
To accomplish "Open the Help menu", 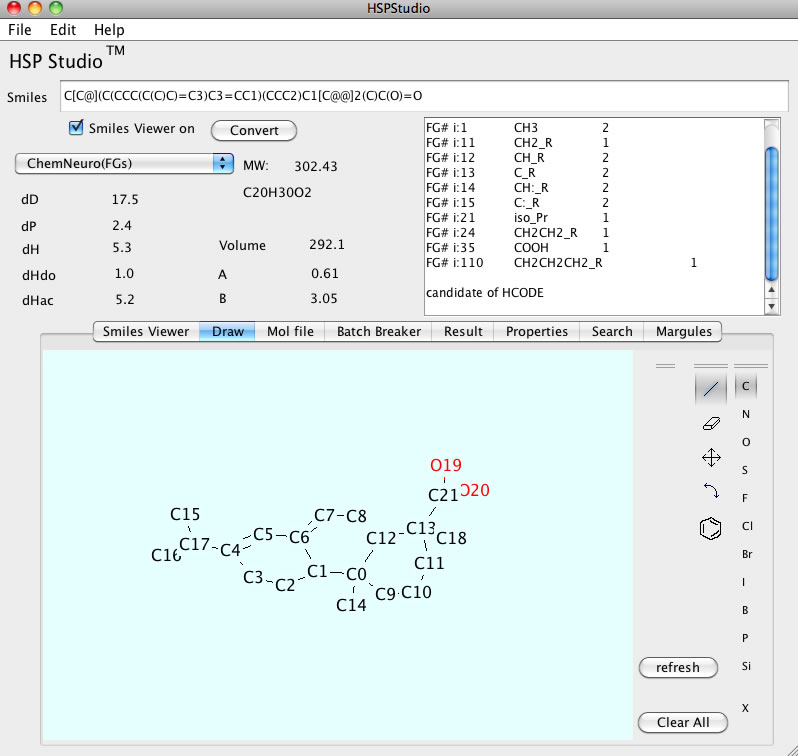I will point(109,30).
